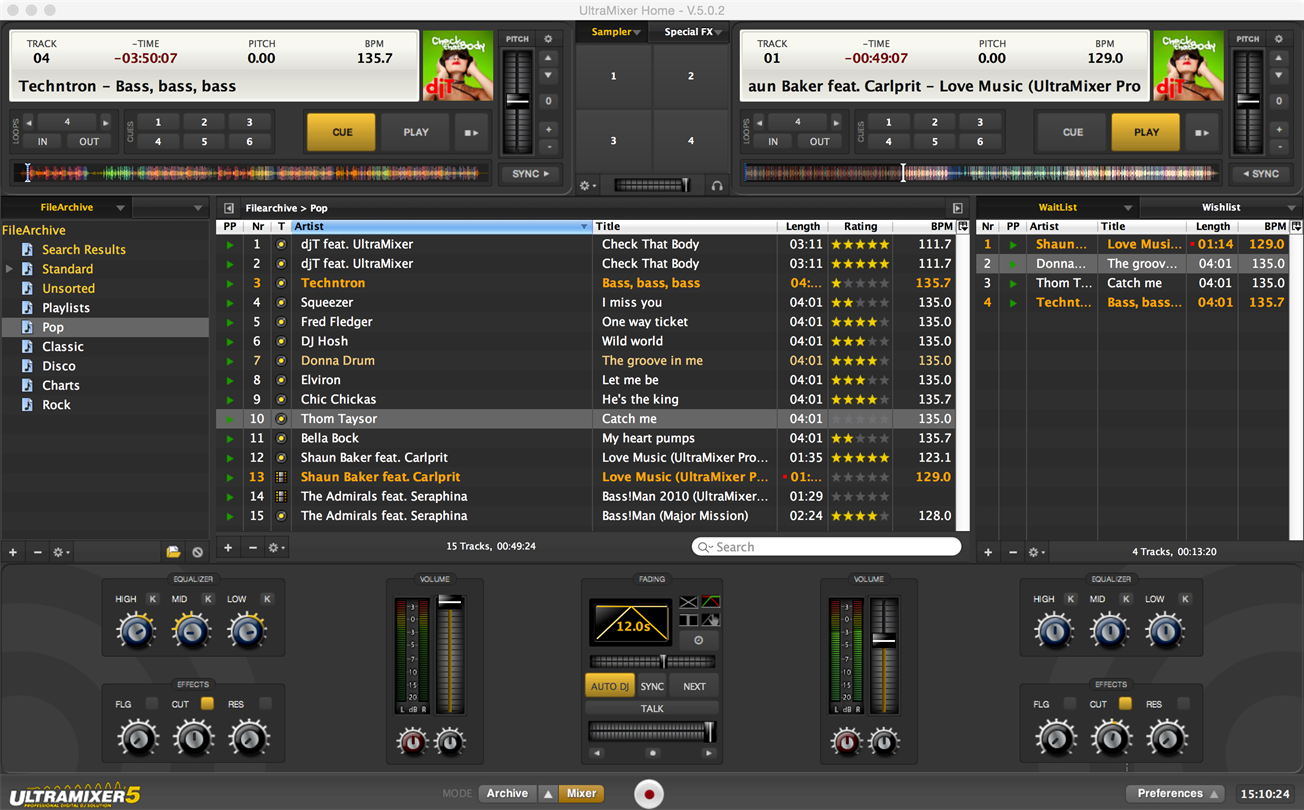Click the right deck volume fader
This screenshot has width=1304, height=810.
[883, 639]
